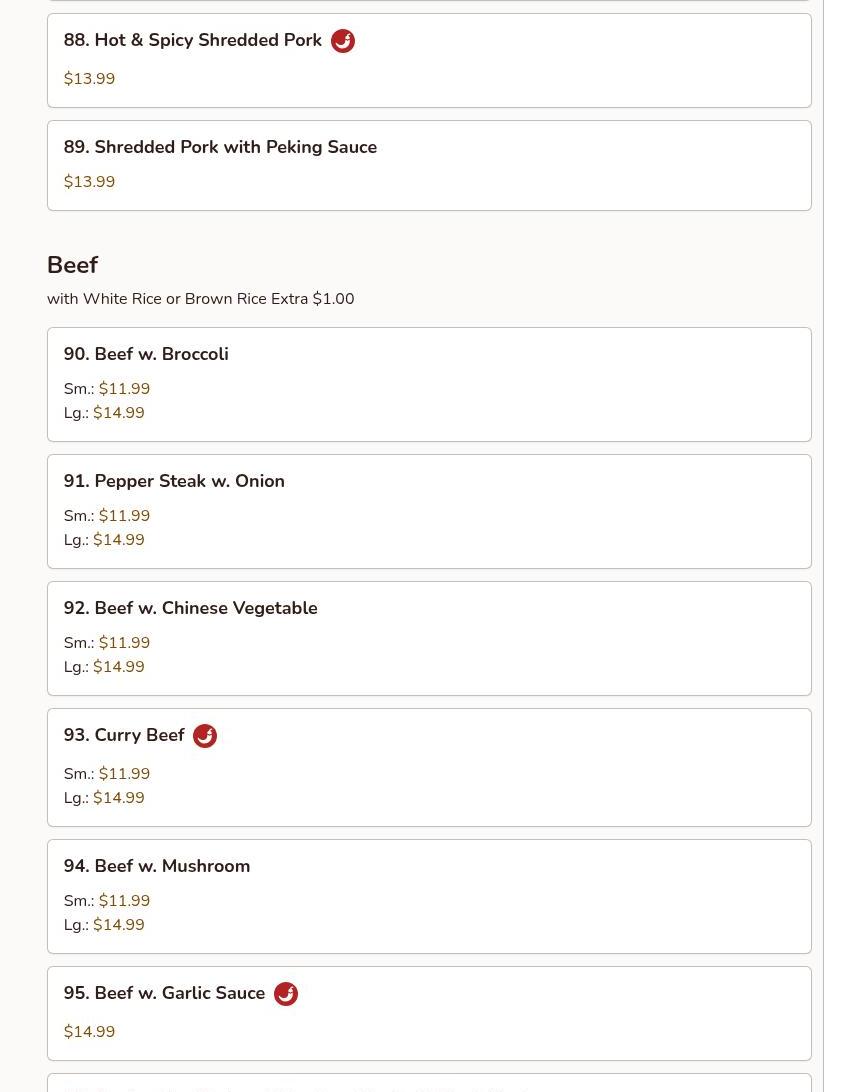Click large price of Beef w. Chinese Vegetable
This screenshot has height=1092, width=844.
click(118, 667)
